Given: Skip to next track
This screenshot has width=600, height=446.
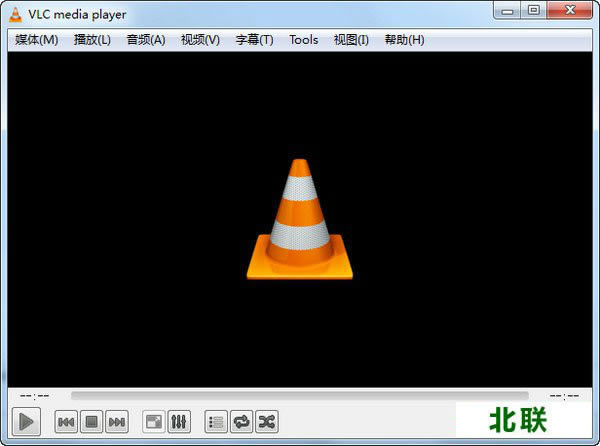Looking at the screenshot, I should (x=116, y=422).
